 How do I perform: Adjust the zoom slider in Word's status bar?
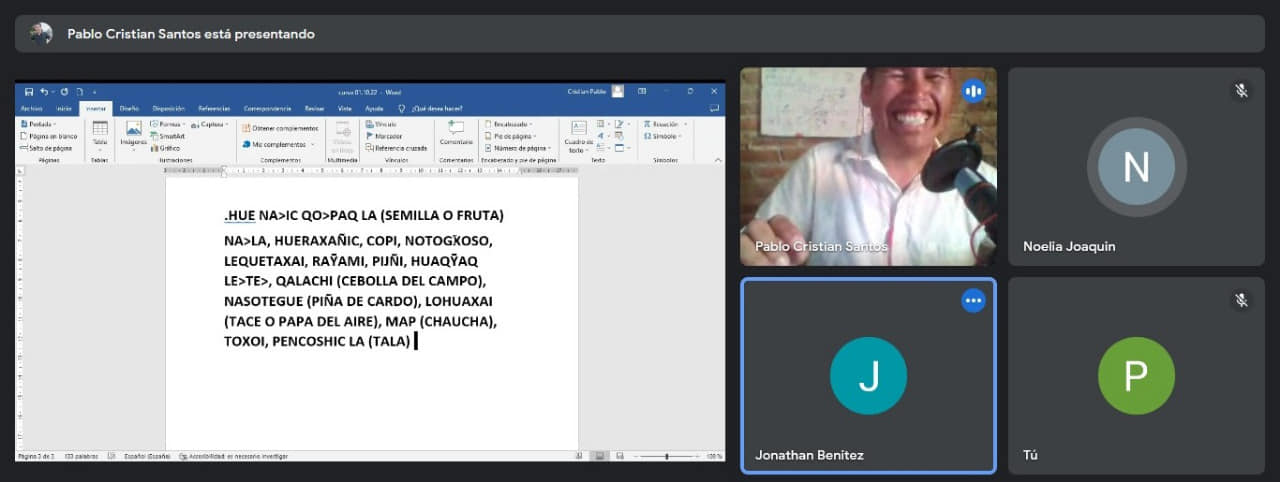[x=667, y=456]
